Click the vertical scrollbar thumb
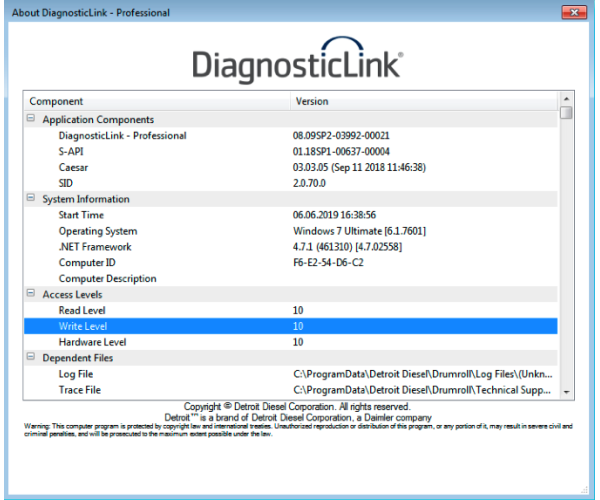Viewport: 600px width, 500px height. [566, 112]
